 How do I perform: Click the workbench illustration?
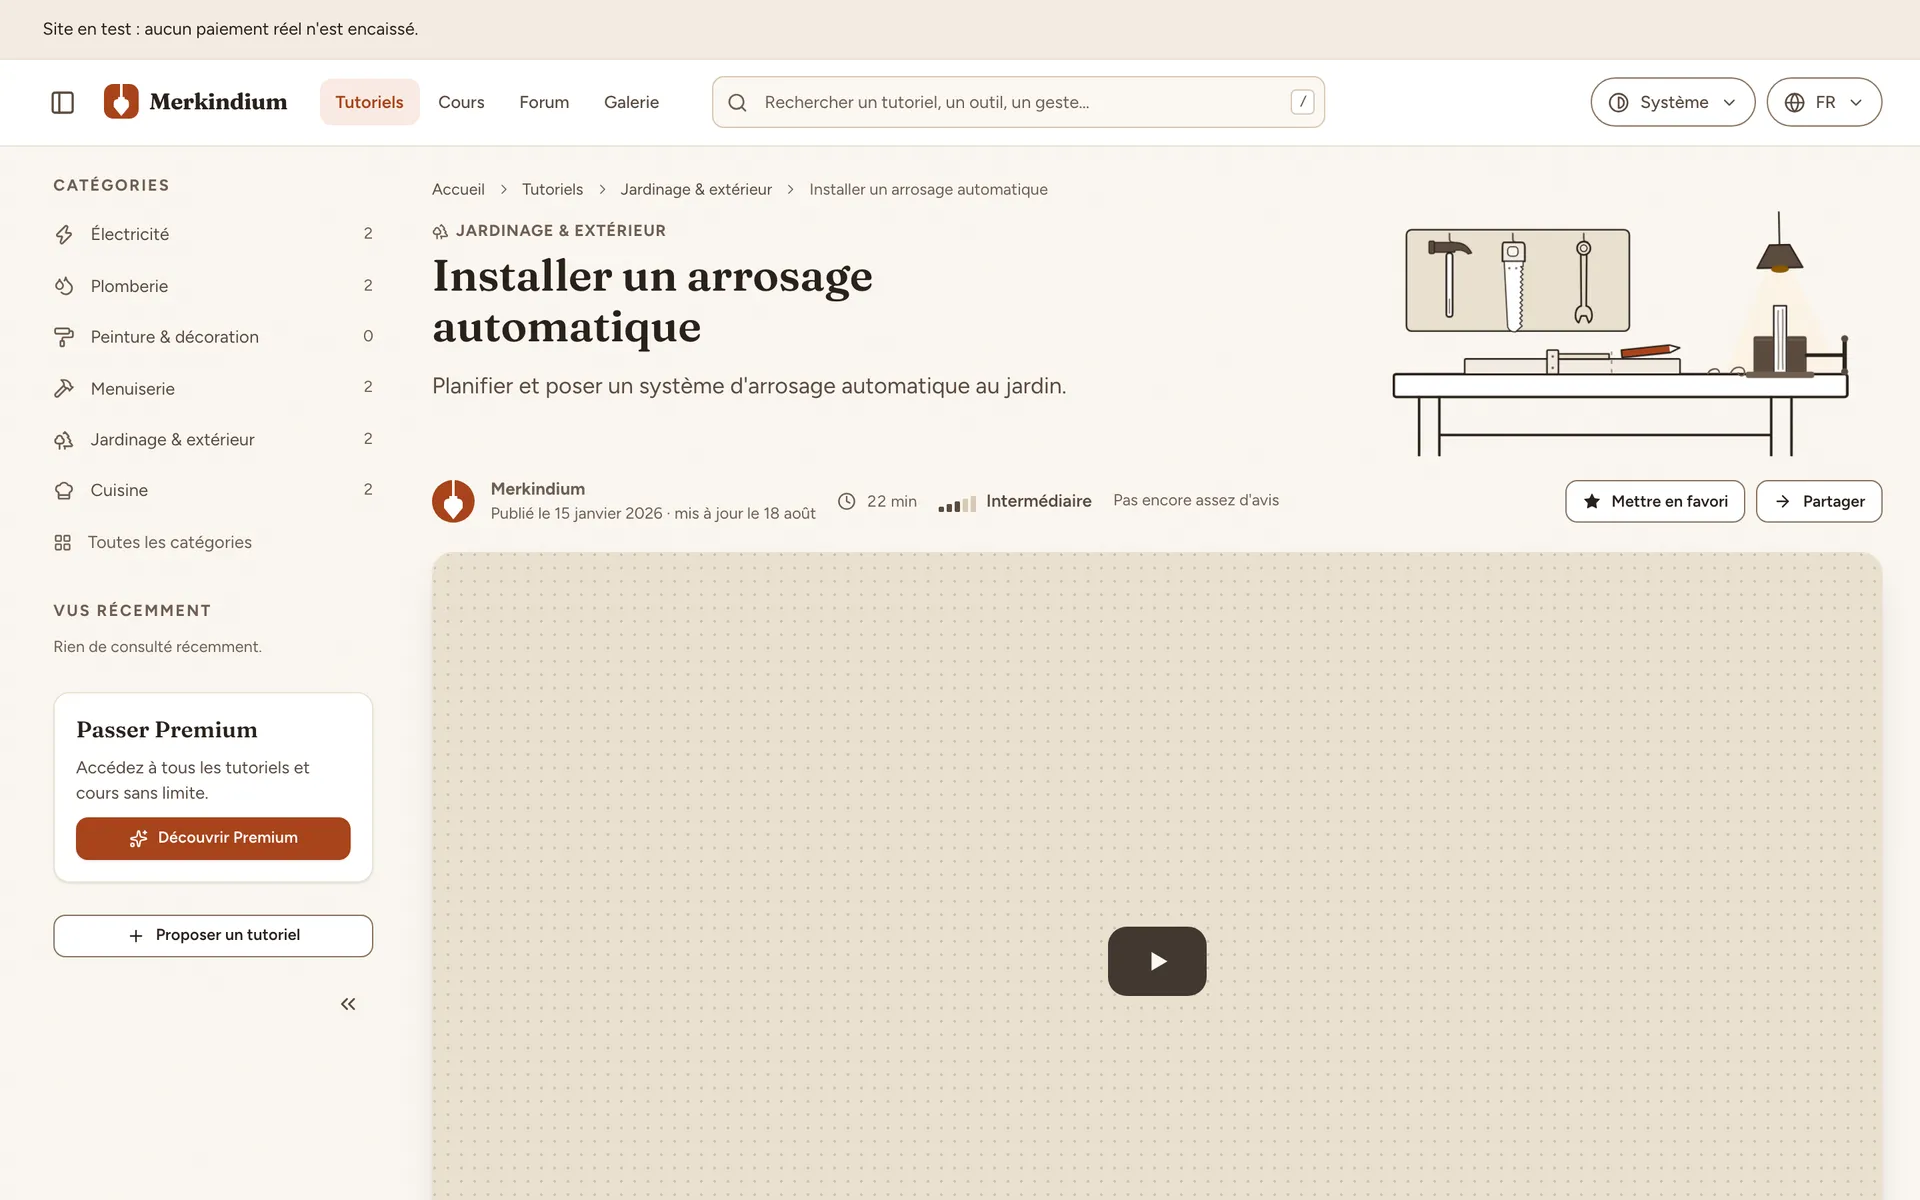pos(1620,335)
